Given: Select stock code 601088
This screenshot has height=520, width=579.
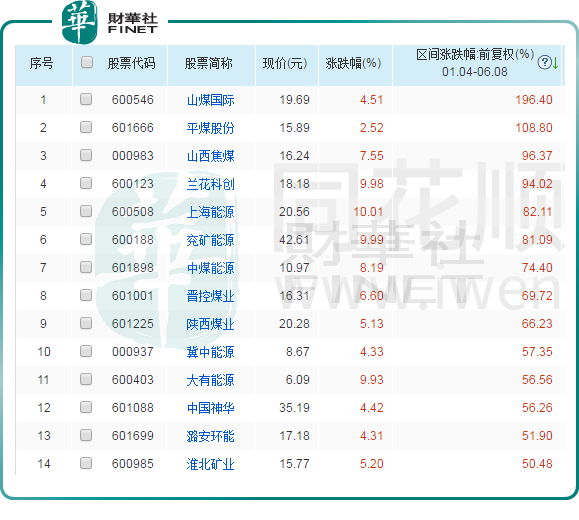Looking at the screenshot, I should pyautogui.click(x=133, y=408).
